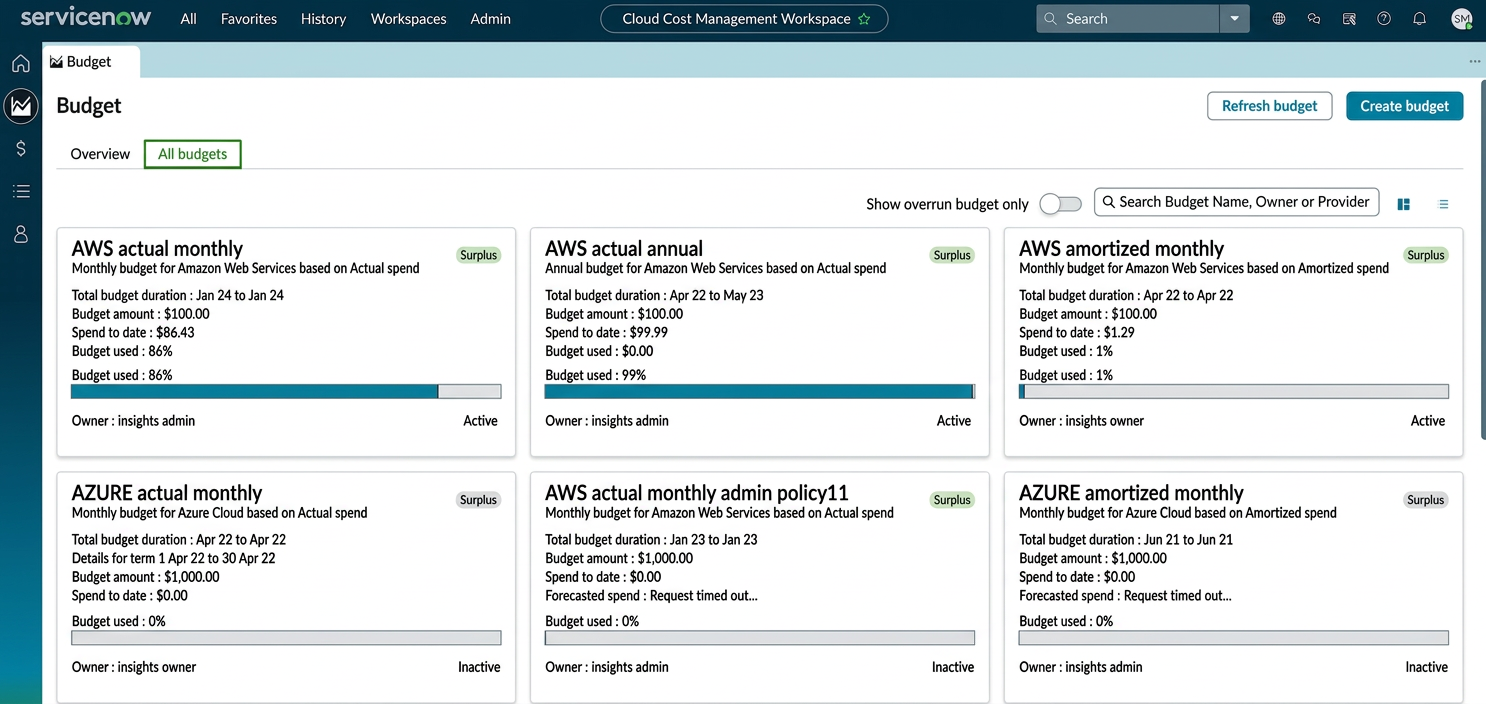Viewport: 1486px width, 704px height.
Task: Click the star favorite icon on workspace pill
Action: pos(864,19)
